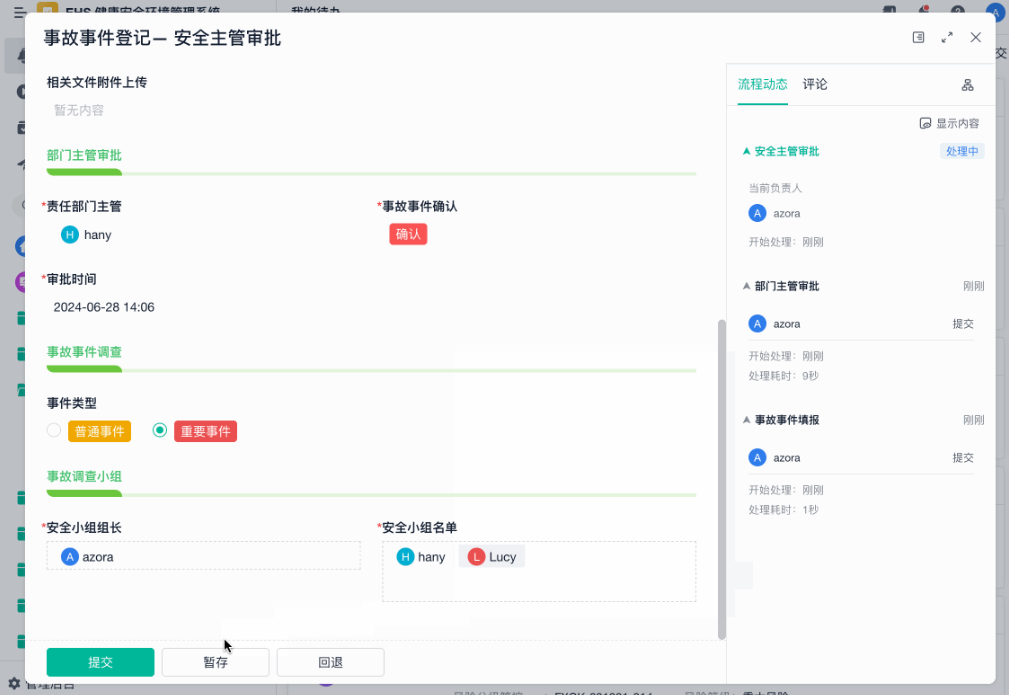Click the 事故事件调查 section heading
Image resolution: width=1009 pixels, height=695 pixels.
[x=84, y=352]
